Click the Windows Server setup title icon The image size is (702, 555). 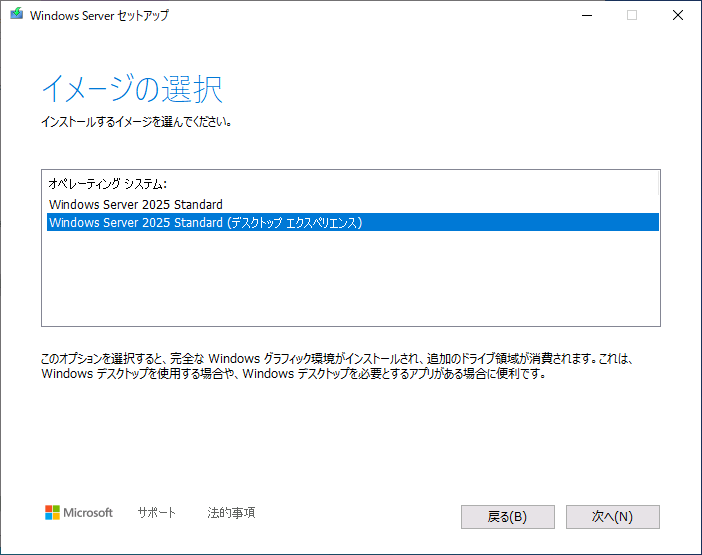17,14
